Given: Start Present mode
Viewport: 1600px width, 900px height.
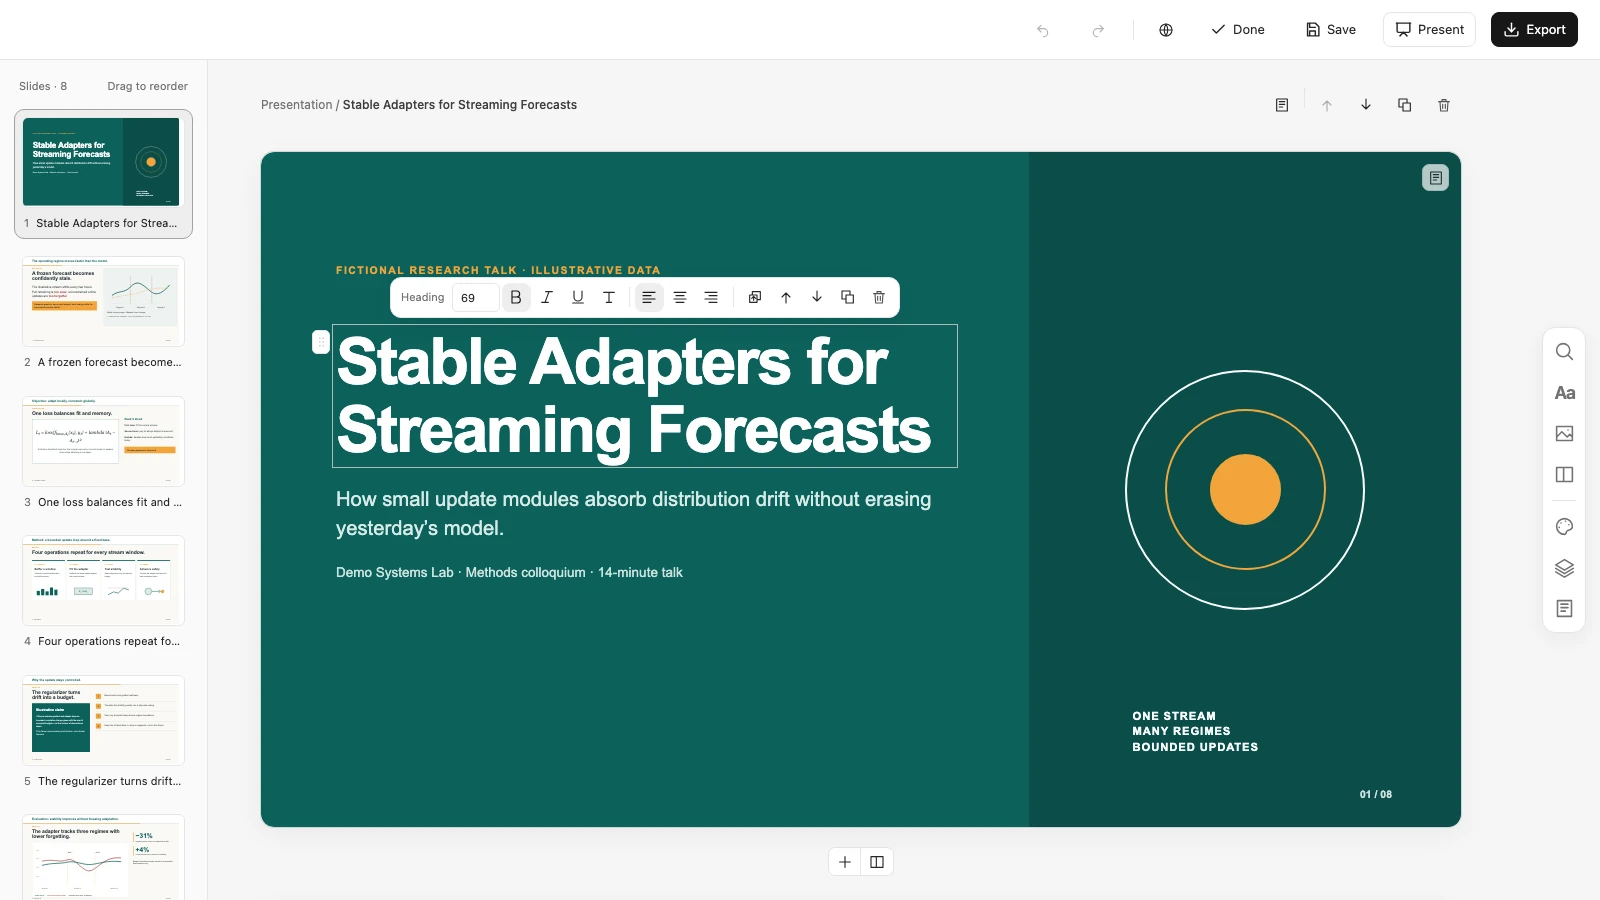Looking at the screenshot, I should click(x=1429, y=30).
